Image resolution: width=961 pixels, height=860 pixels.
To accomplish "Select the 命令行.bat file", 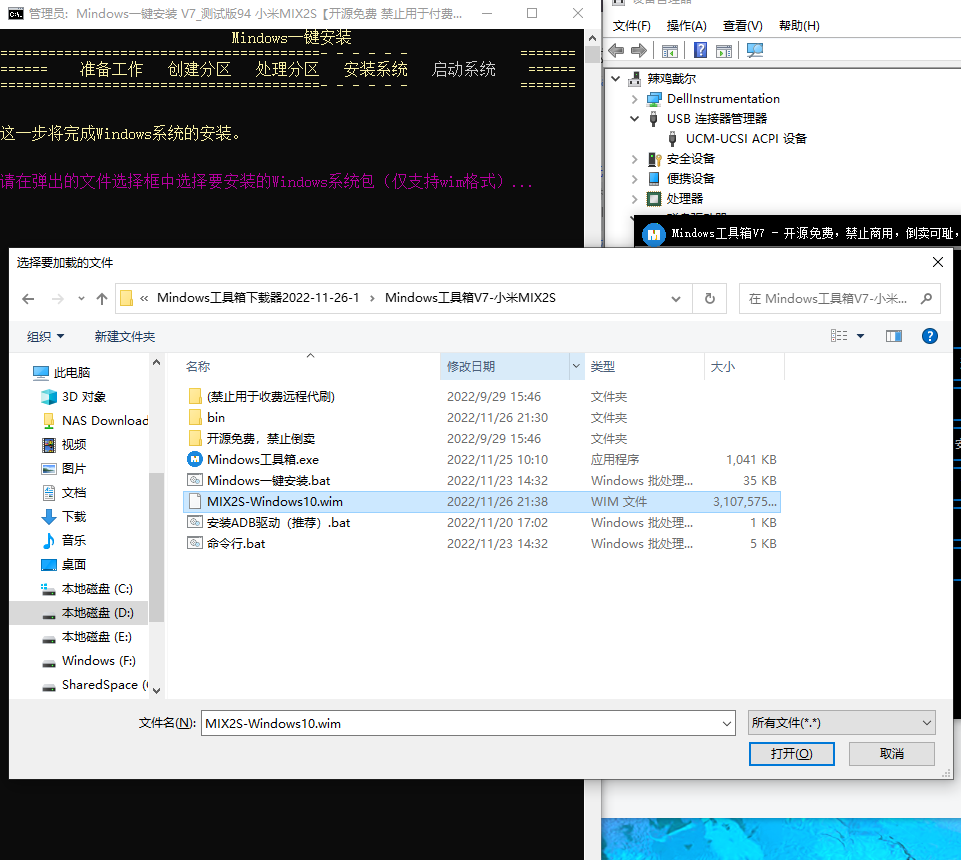I will click(x=236, y=544).
